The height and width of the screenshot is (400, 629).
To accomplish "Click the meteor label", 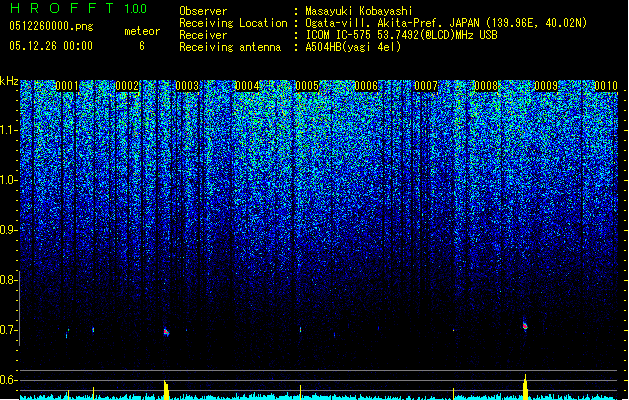I will coord(142,31).
